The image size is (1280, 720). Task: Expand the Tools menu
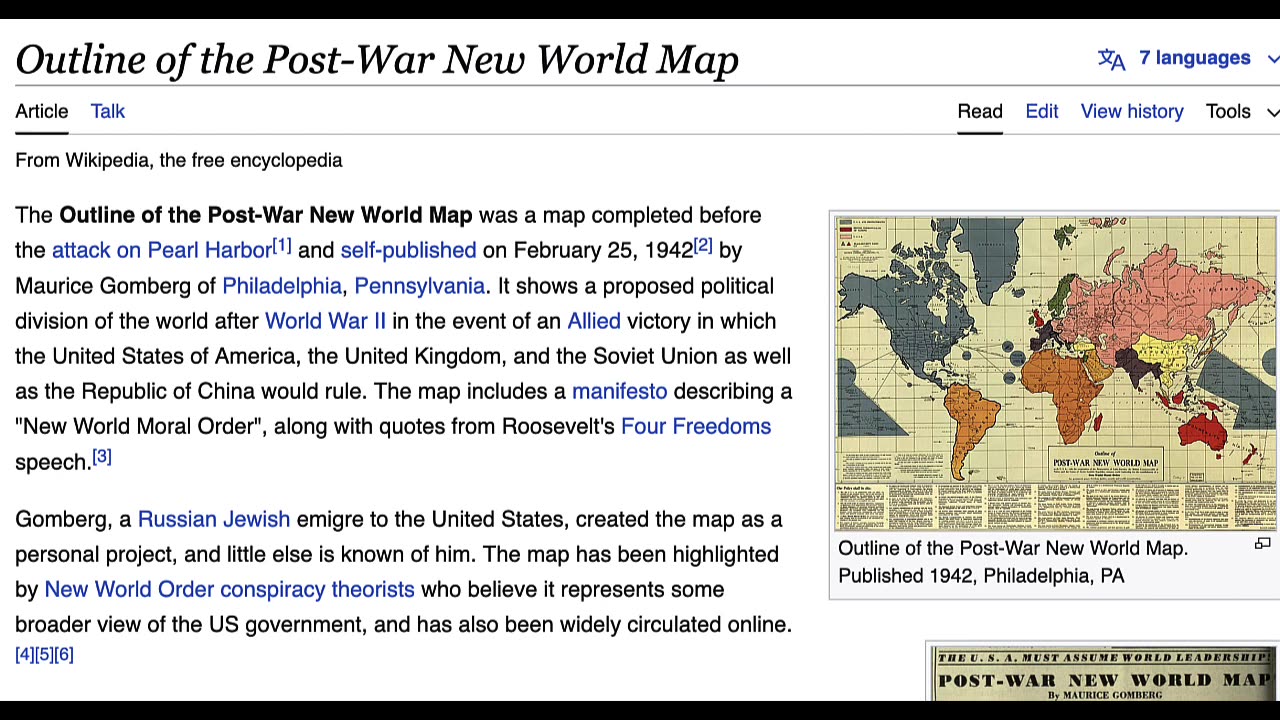pyautogui.click(x=1241, y=111)
